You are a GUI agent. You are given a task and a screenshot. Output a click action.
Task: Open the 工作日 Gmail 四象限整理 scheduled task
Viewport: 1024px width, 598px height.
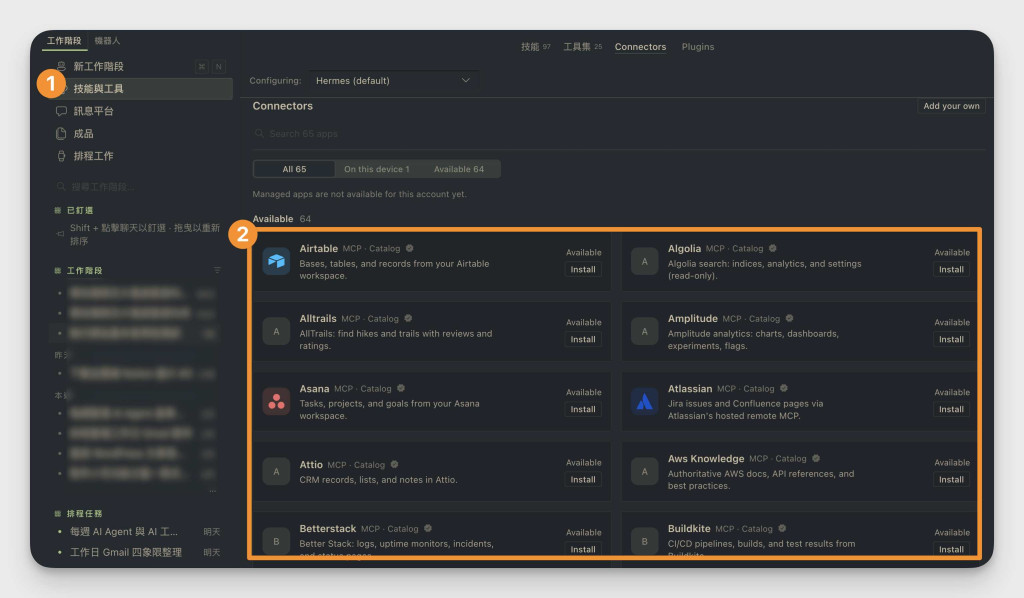(x=138, y=552)
